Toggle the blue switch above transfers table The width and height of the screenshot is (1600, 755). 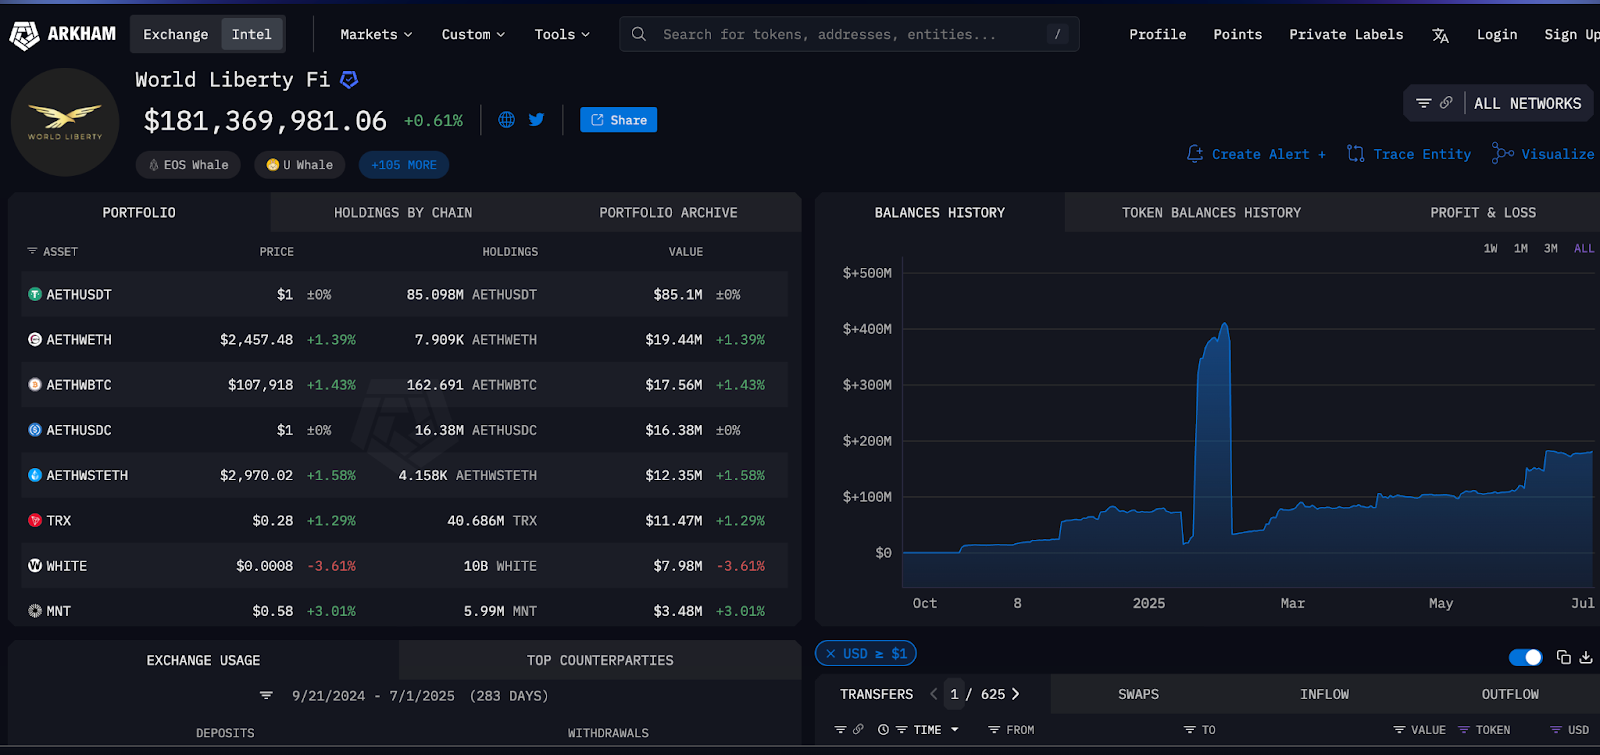[x=1526, y=657]
